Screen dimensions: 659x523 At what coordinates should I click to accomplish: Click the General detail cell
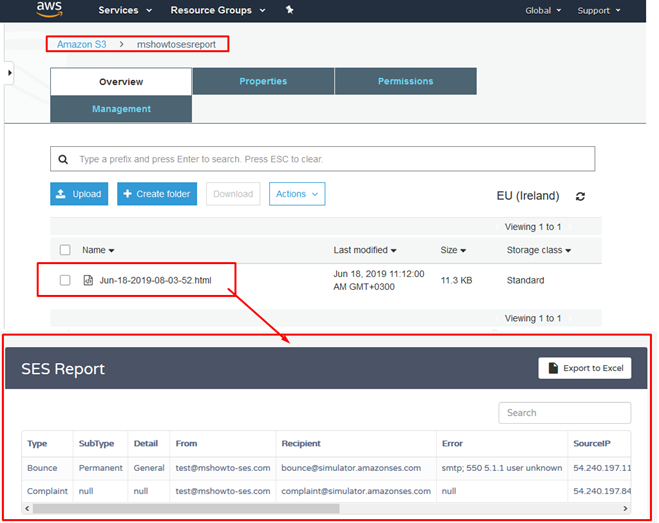[149, 468]
